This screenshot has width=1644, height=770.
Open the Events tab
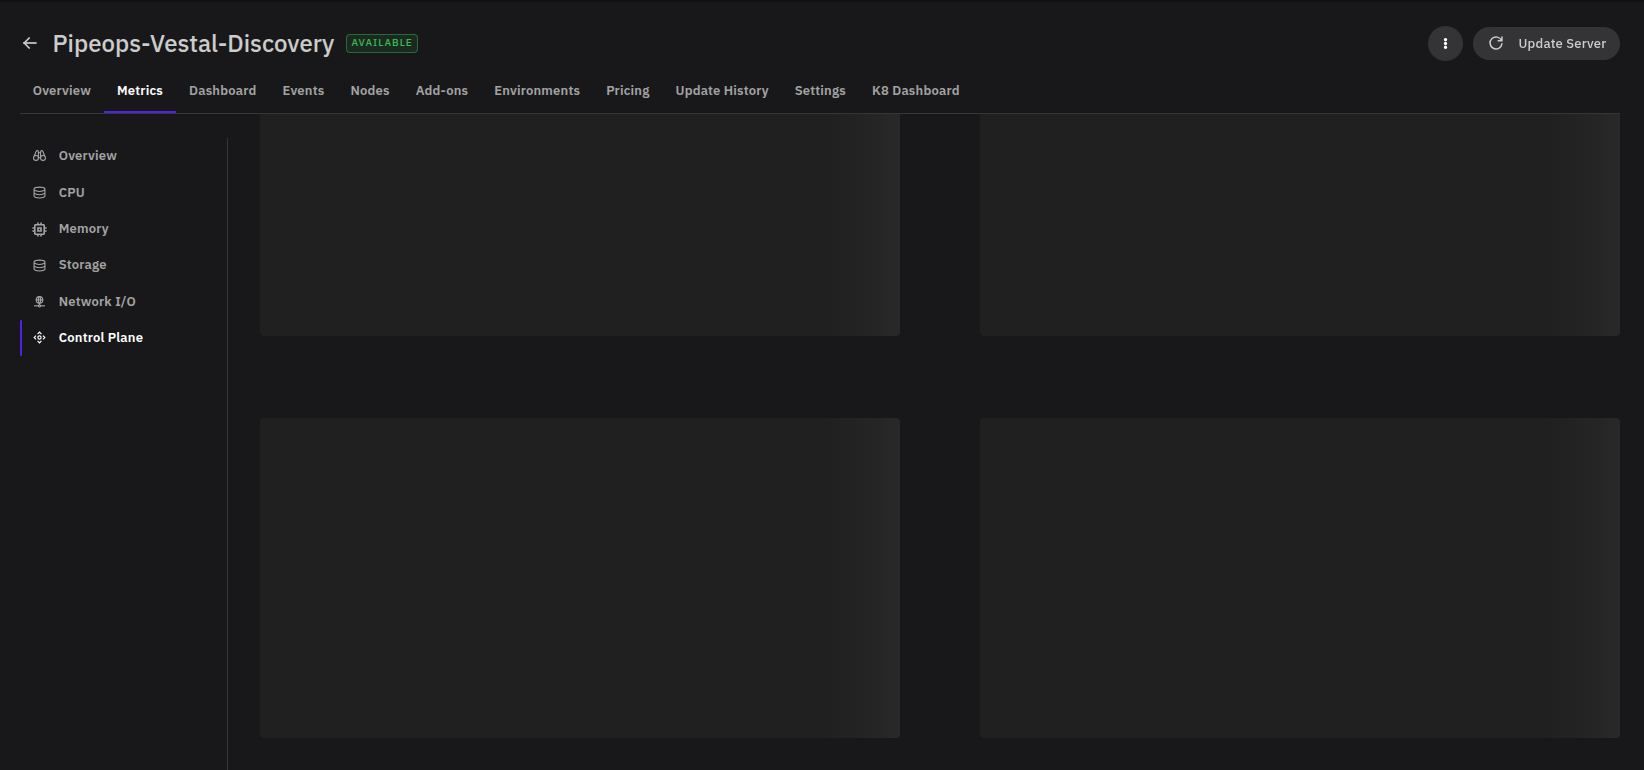point(303,90)
